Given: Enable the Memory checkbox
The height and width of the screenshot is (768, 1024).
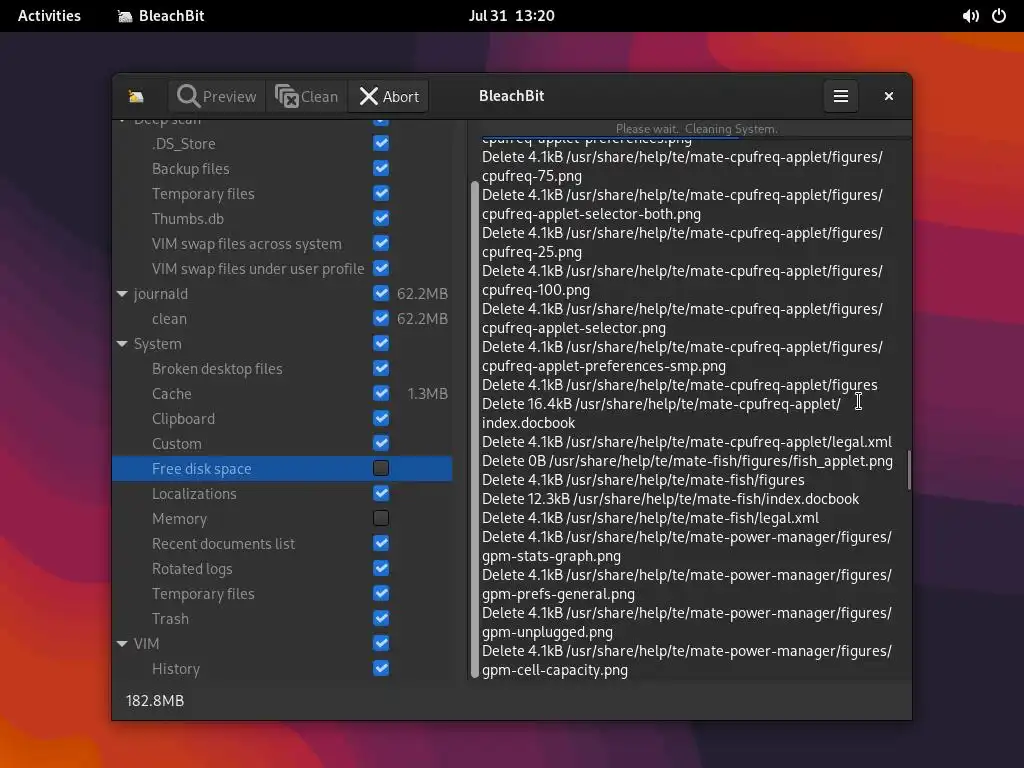Looking at the screenshot, I should 381,519.
